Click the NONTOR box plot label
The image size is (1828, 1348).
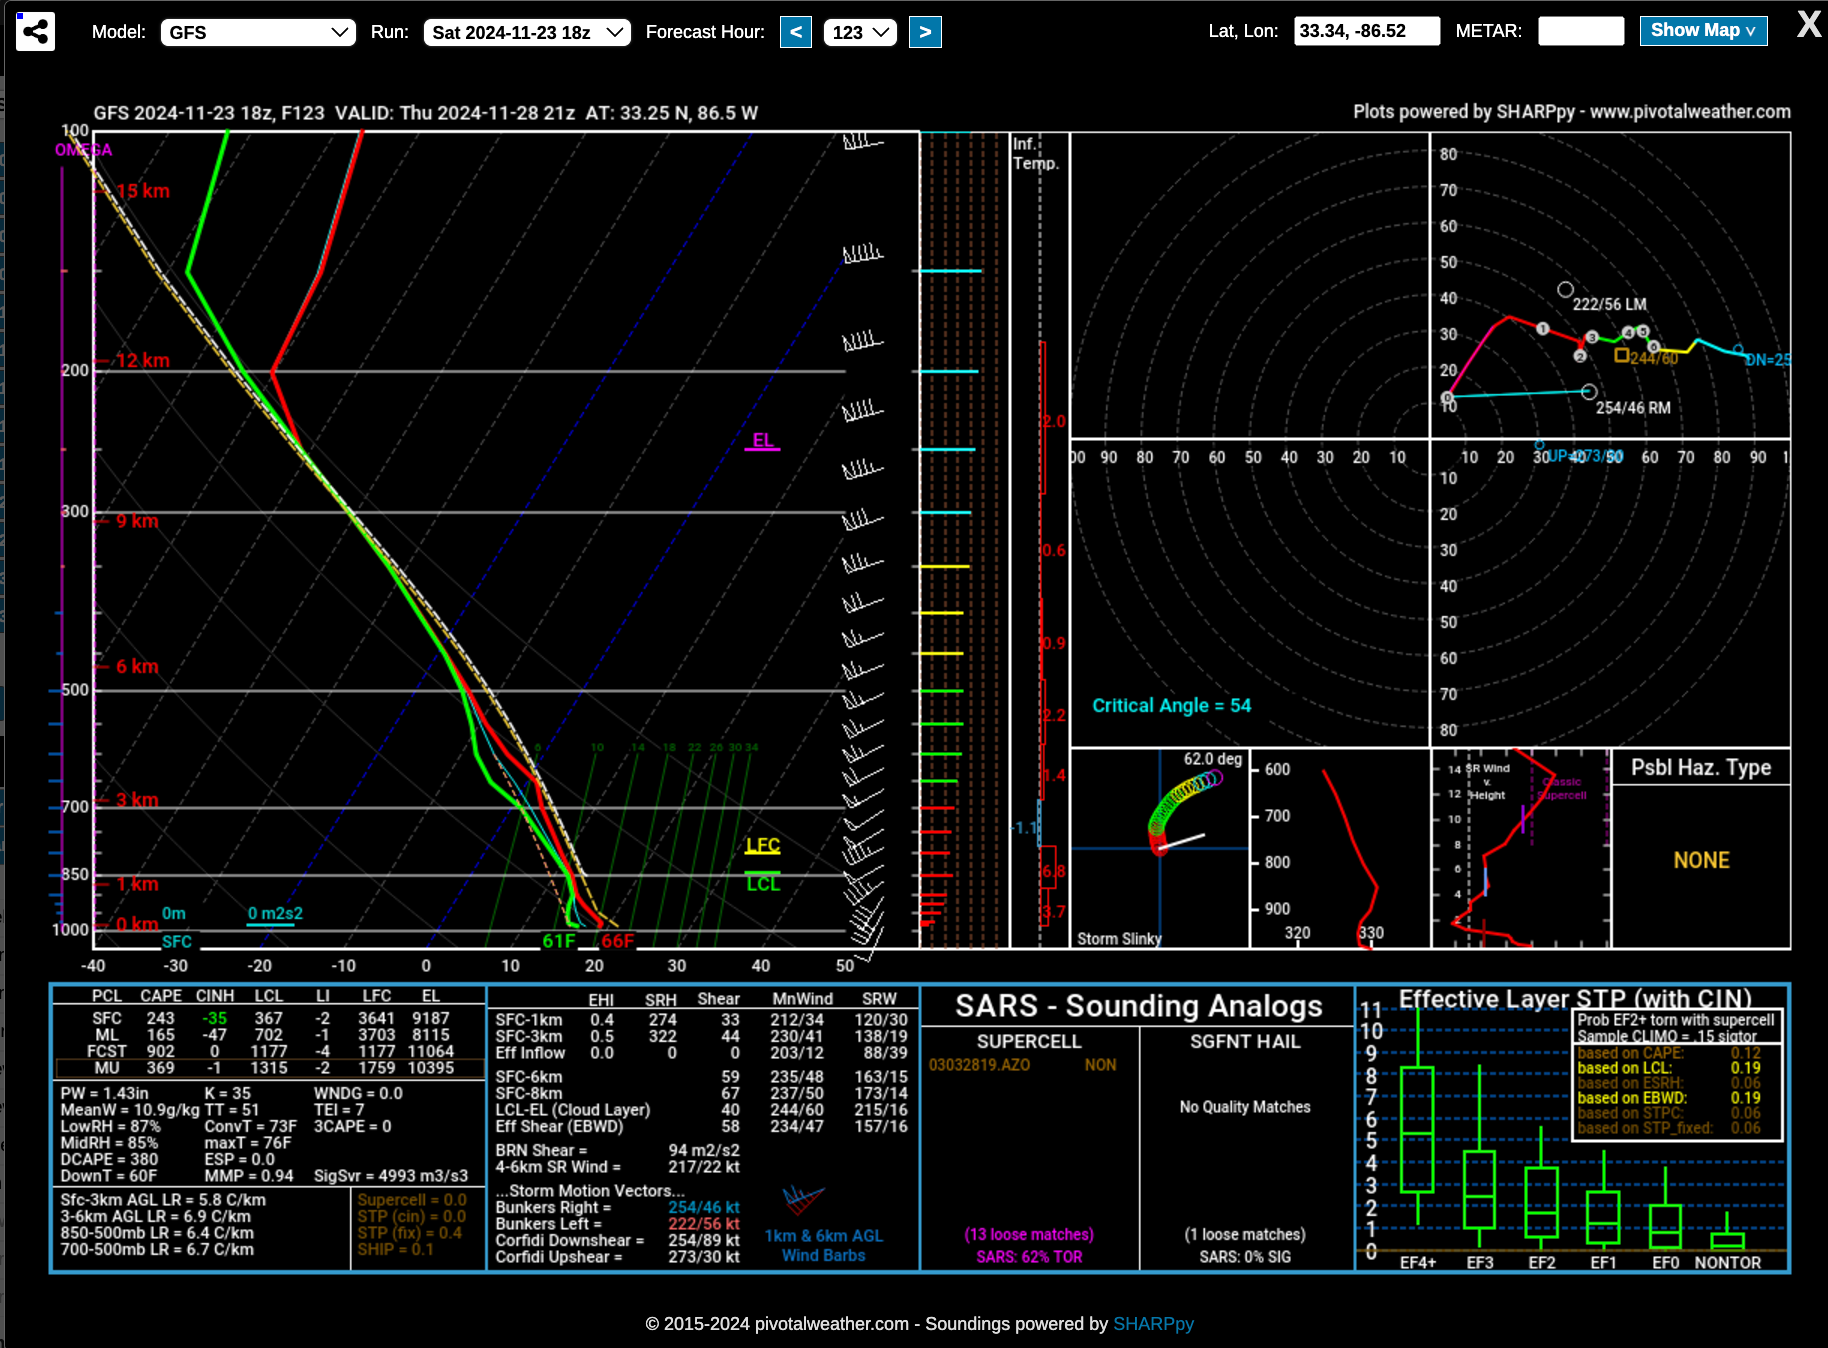point(1727,1263)
